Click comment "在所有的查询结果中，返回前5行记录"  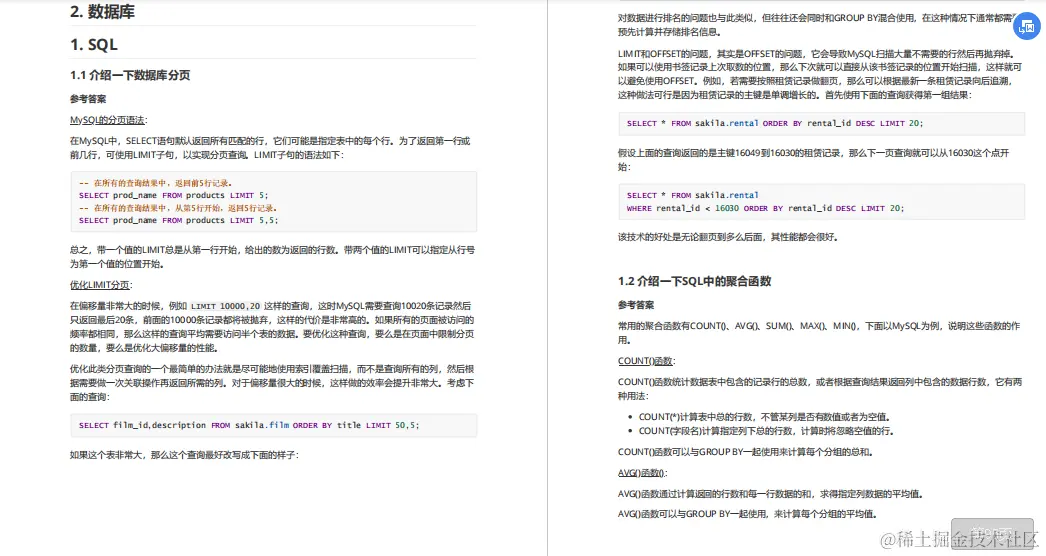pyautogui.click(x=162, y=183)
